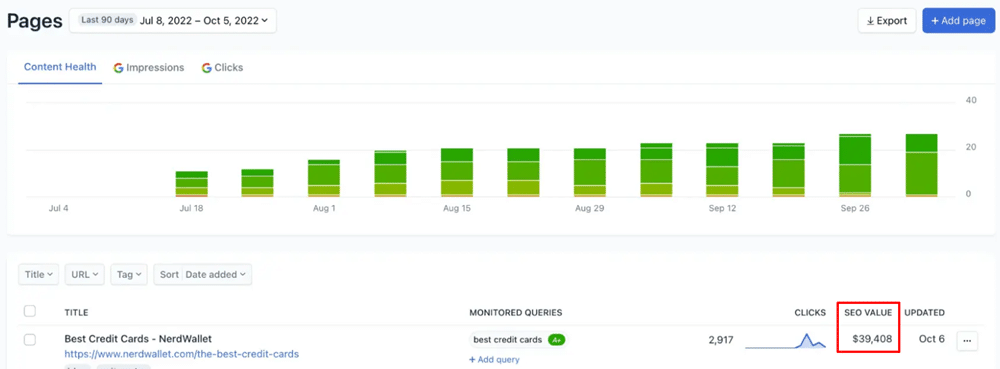Click the Last 90 days badge
The width and height of the screenshot is (1000, 369).
coord(107,20)
